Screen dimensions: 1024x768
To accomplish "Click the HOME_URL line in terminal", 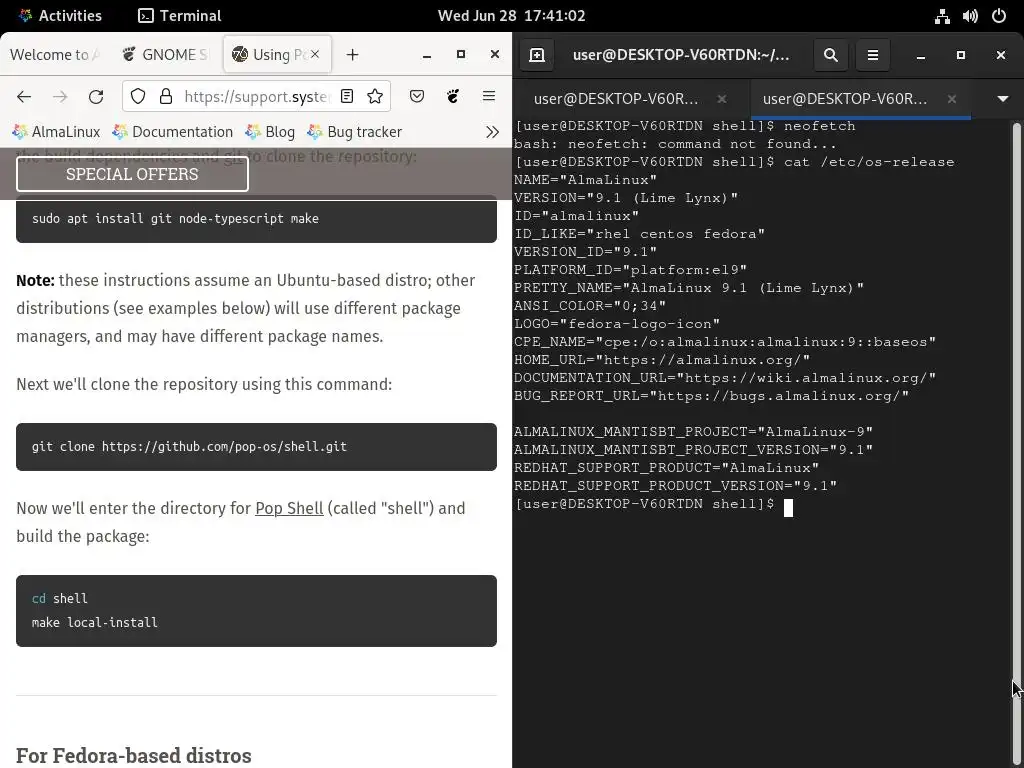I will (662, 360).
